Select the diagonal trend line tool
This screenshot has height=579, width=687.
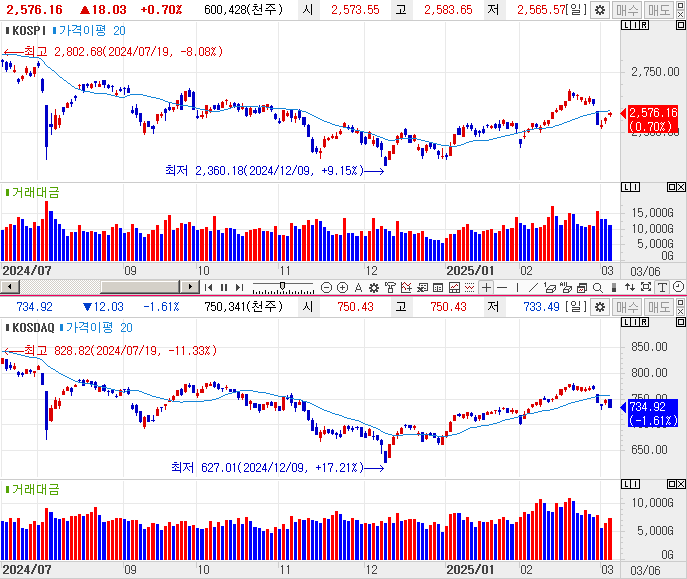533,287
